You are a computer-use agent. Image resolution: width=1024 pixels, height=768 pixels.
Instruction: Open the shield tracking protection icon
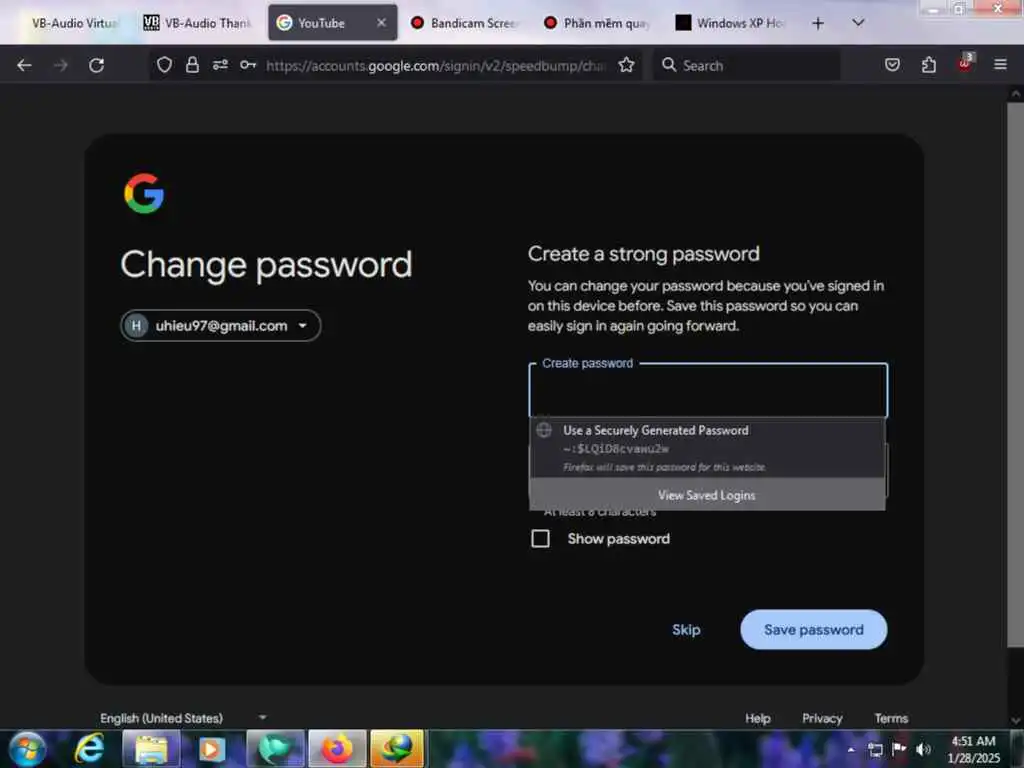pos(165,65)
